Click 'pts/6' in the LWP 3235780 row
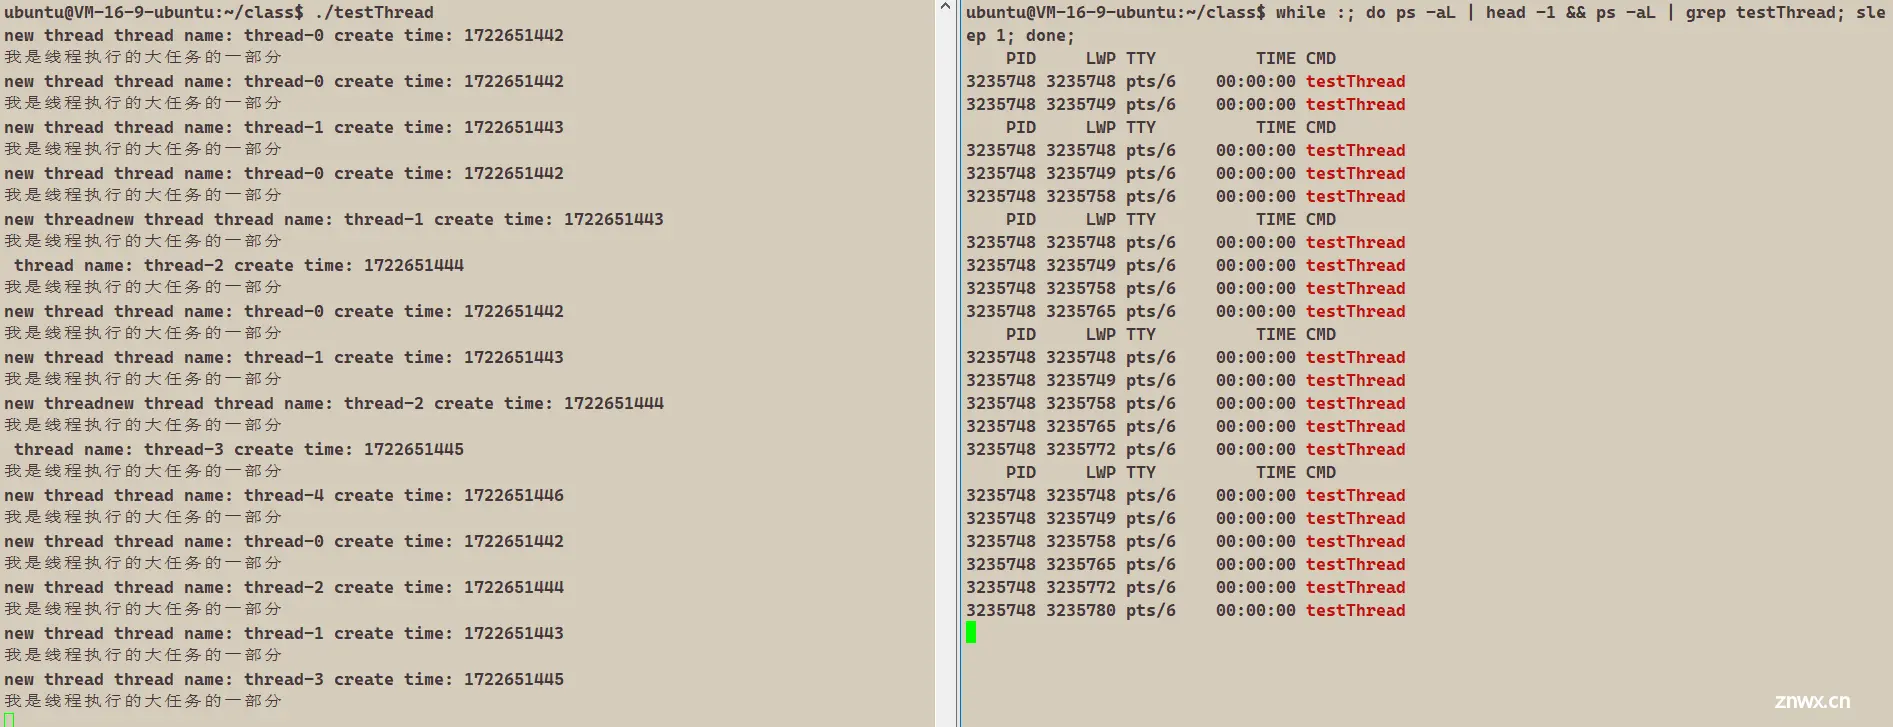The image size is (1893, 727). tap(1151, 610)
